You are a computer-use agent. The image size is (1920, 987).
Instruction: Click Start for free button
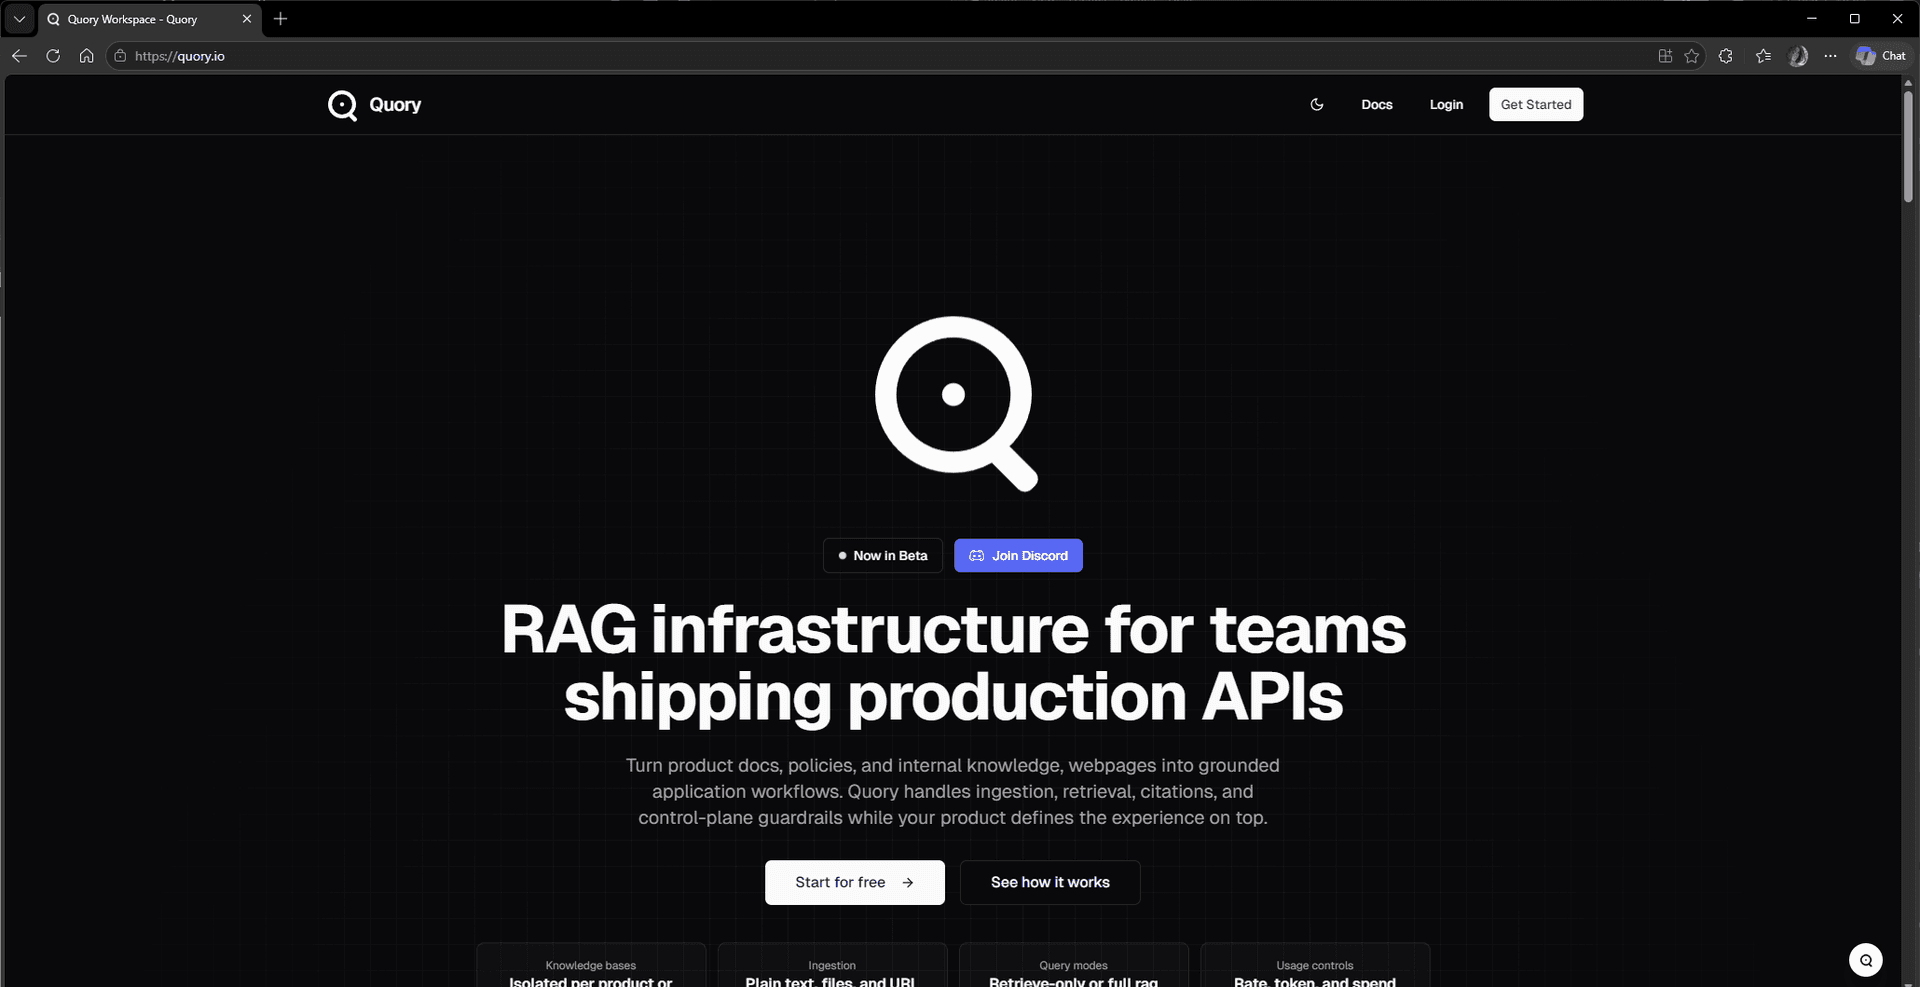(x=855, y=882)
